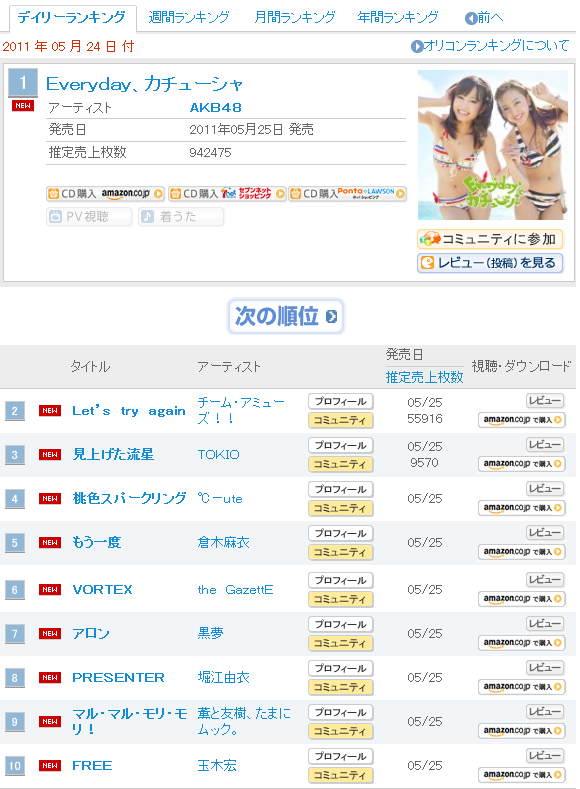
Task: Buy CD at amazon.co.jp for rank 1
Action: point(106,194)
